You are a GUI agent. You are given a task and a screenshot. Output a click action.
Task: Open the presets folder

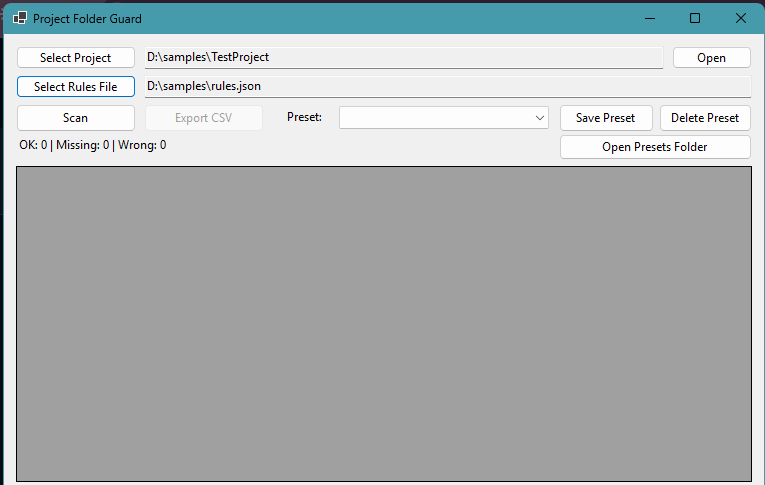coord(655,147)
